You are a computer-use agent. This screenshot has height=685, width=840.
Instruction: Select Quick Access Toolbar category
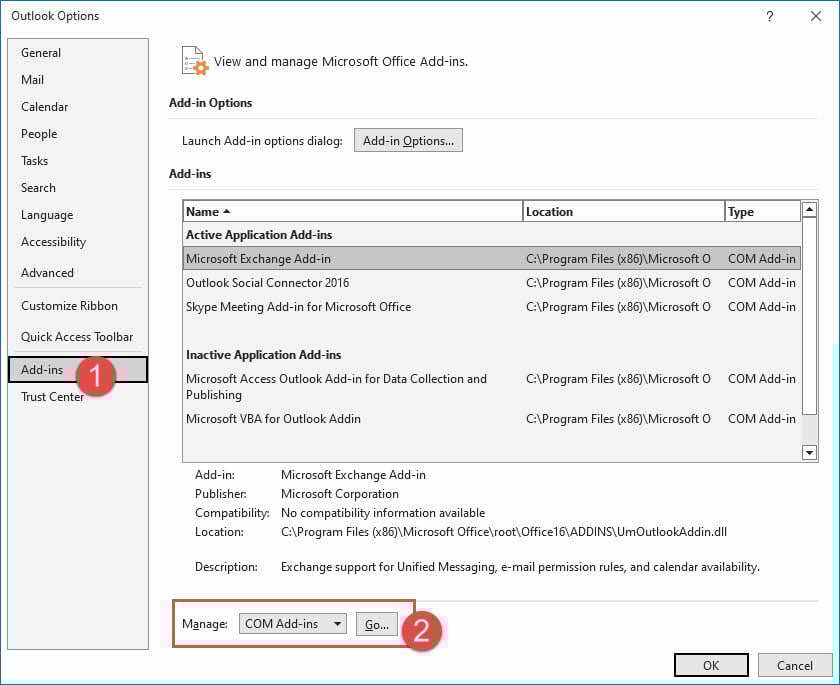[x=77, y=337]
